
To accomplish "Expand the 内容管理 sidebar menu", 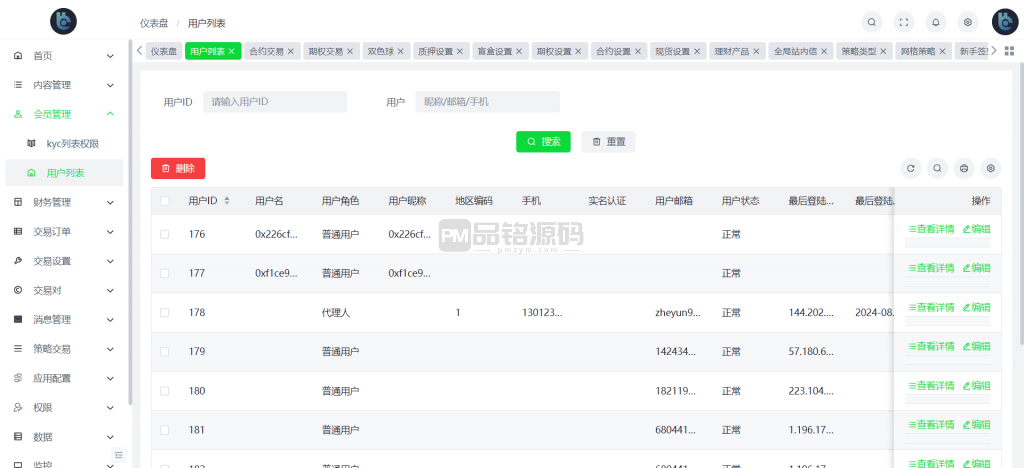I will (x=64, y=86).
